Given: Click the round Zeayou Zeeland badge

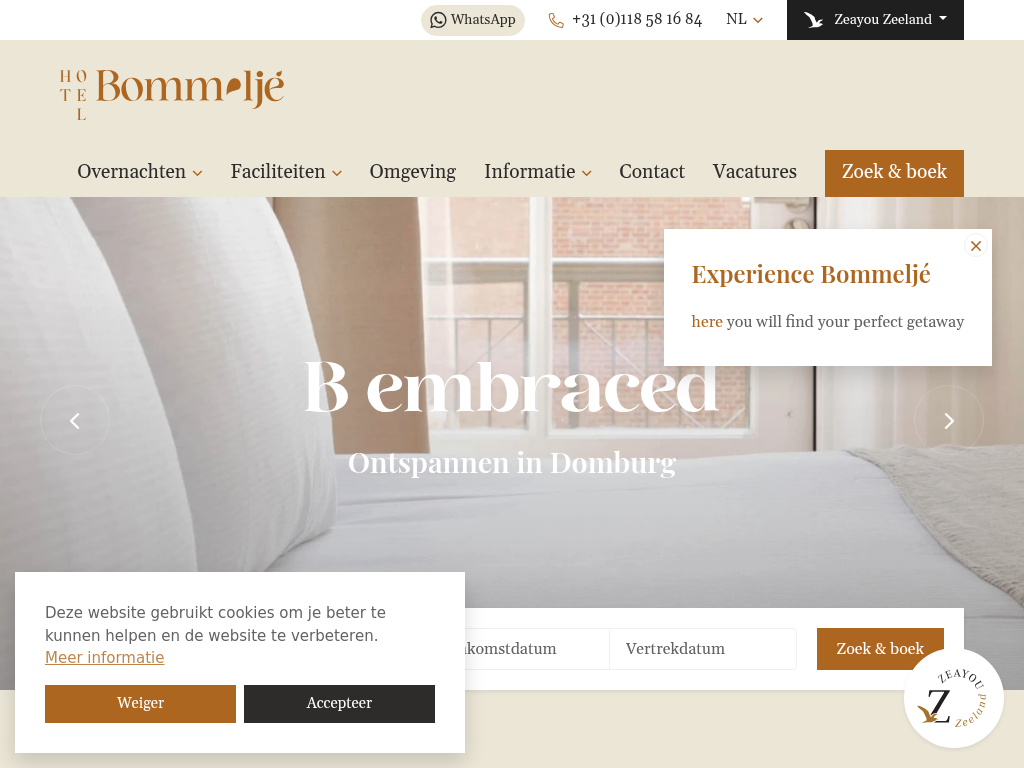Looking at the screenshot, I should 953,698.
